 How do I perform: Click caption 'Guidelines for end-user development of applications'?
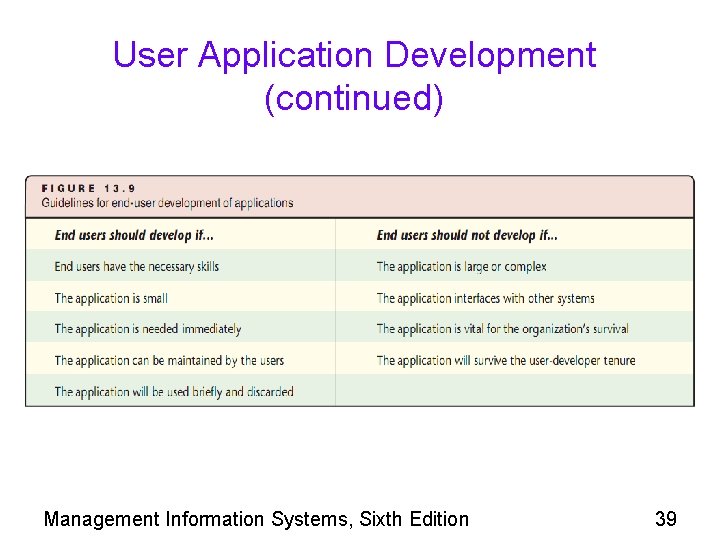[167, 203]
